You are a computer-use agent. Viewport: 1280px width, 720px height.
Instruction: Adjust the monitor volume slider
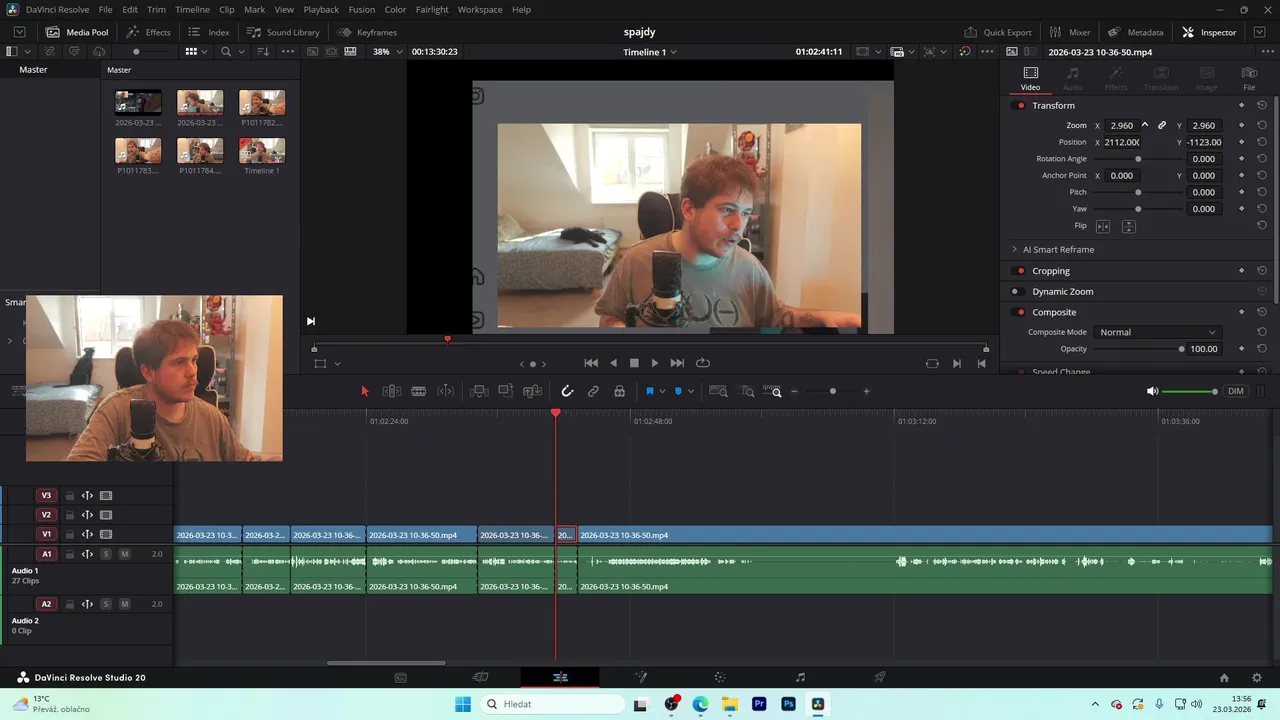[x=1191, y=391]
